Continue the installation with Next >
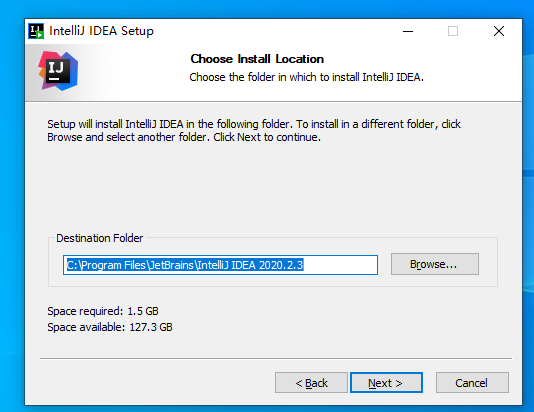 (x=386, y=383)
